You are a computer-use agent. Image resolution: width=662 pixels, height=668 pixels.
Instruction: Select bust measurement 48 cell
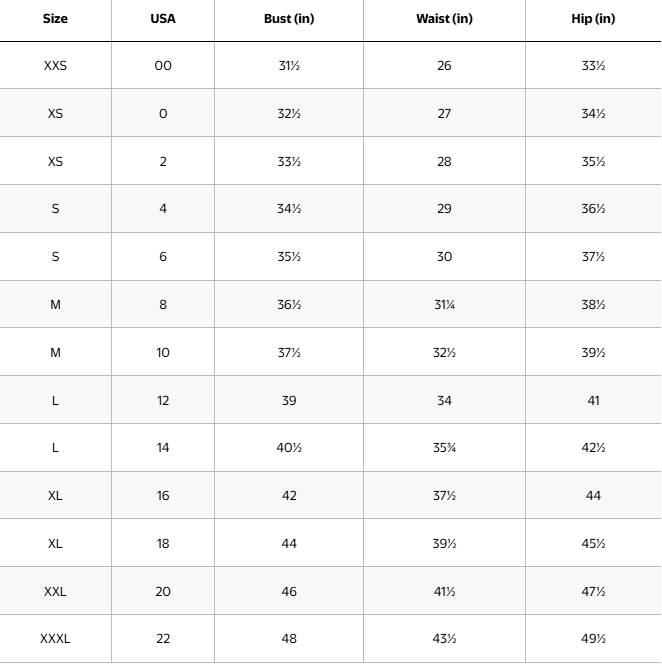coord(289,639)
